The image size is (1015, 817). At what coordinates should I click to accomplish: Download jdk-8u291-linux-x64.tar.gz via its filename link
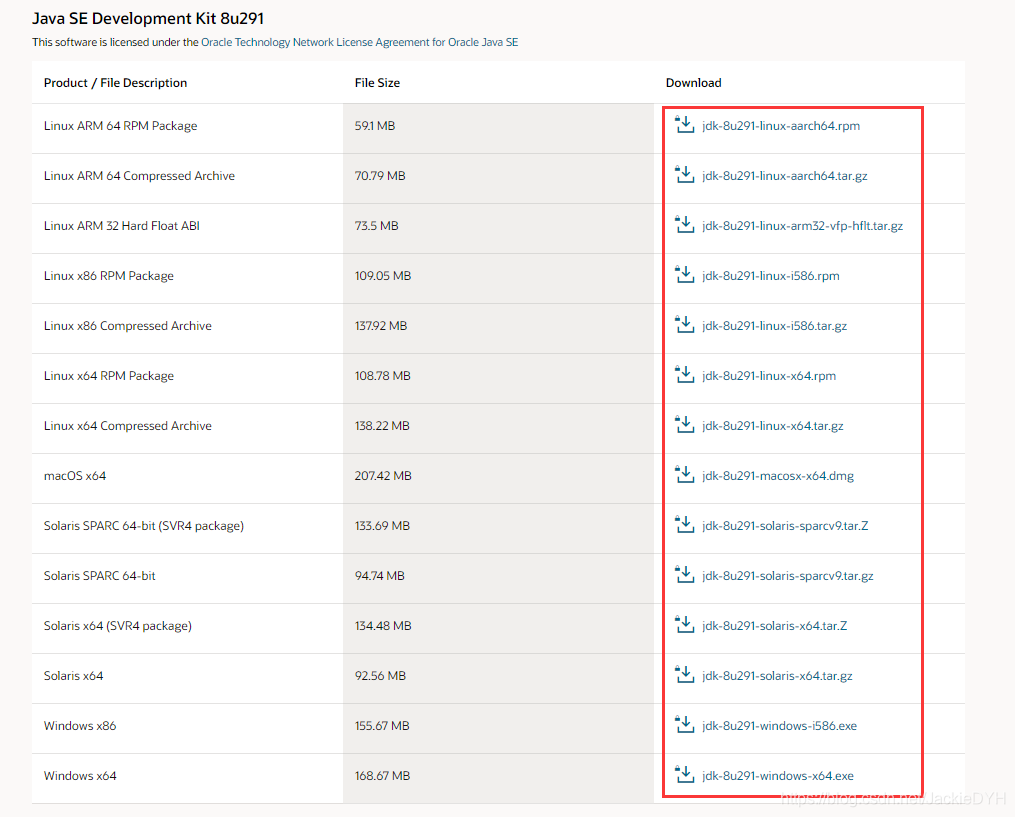pos(772,425)
